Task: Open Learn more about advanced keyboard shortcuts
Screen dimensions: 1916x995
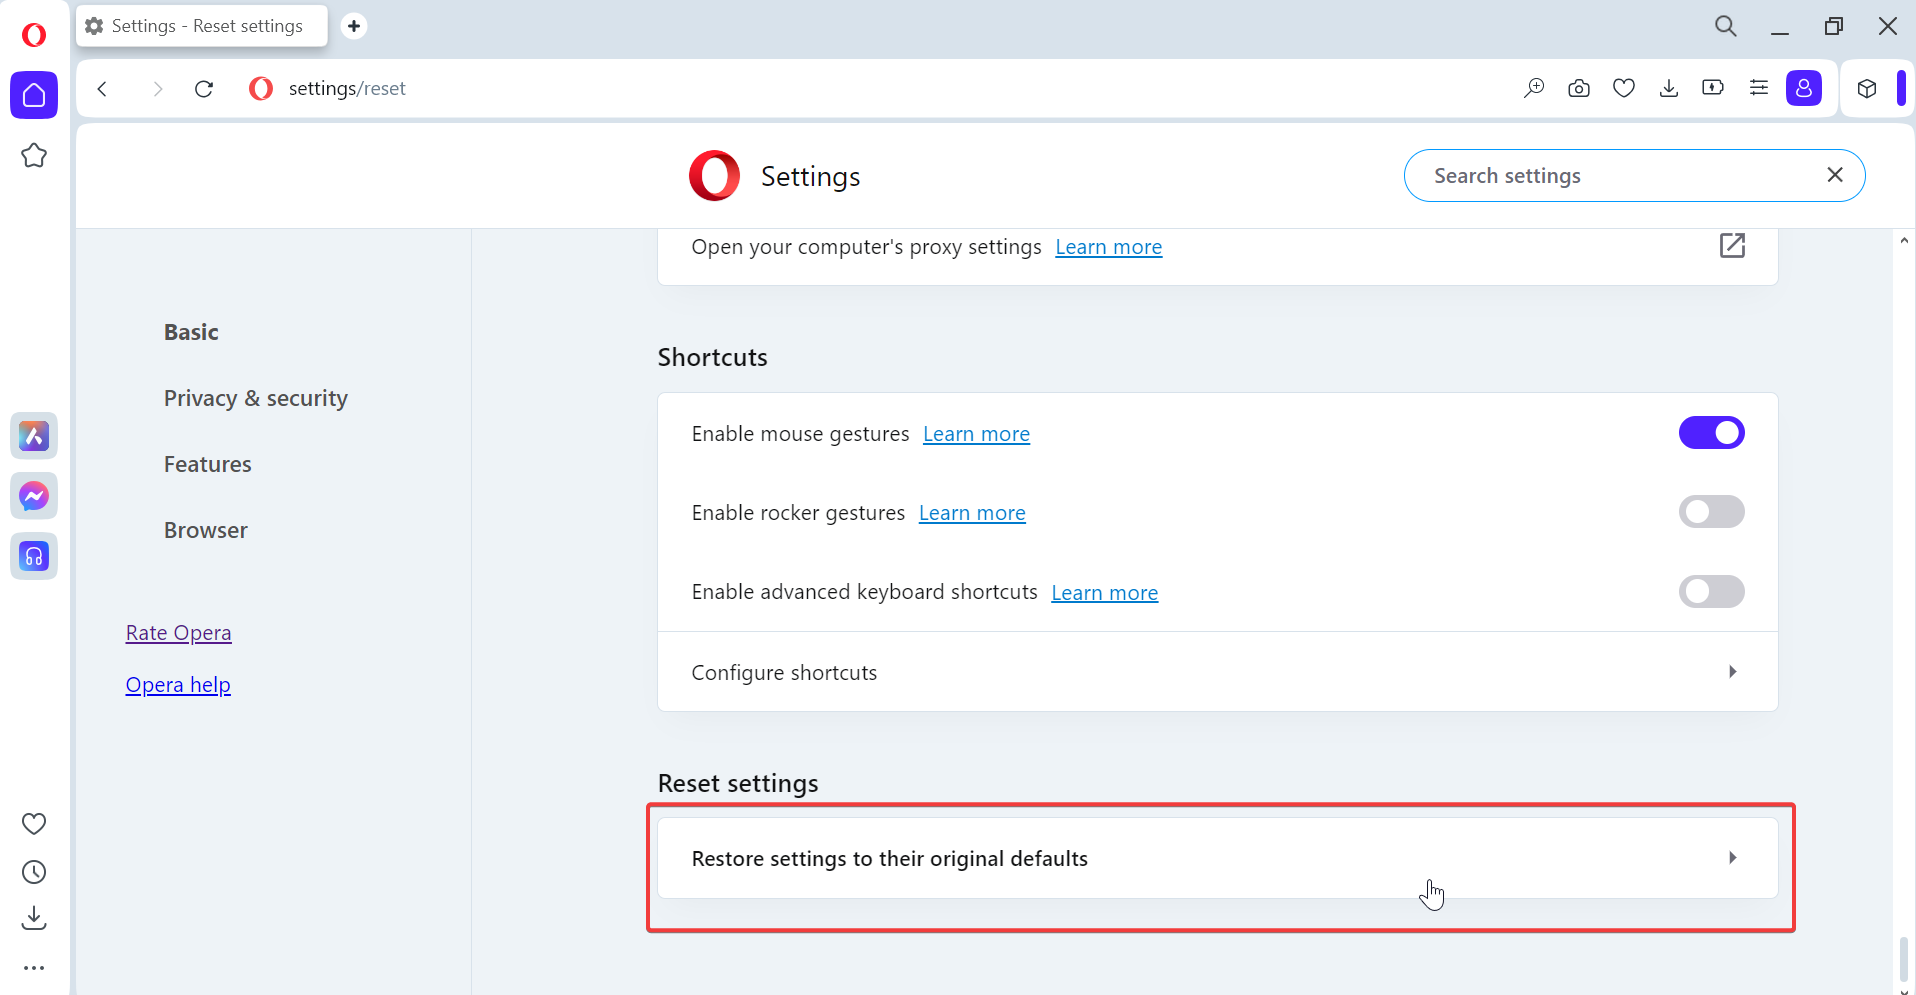Action: (1105, 593)
